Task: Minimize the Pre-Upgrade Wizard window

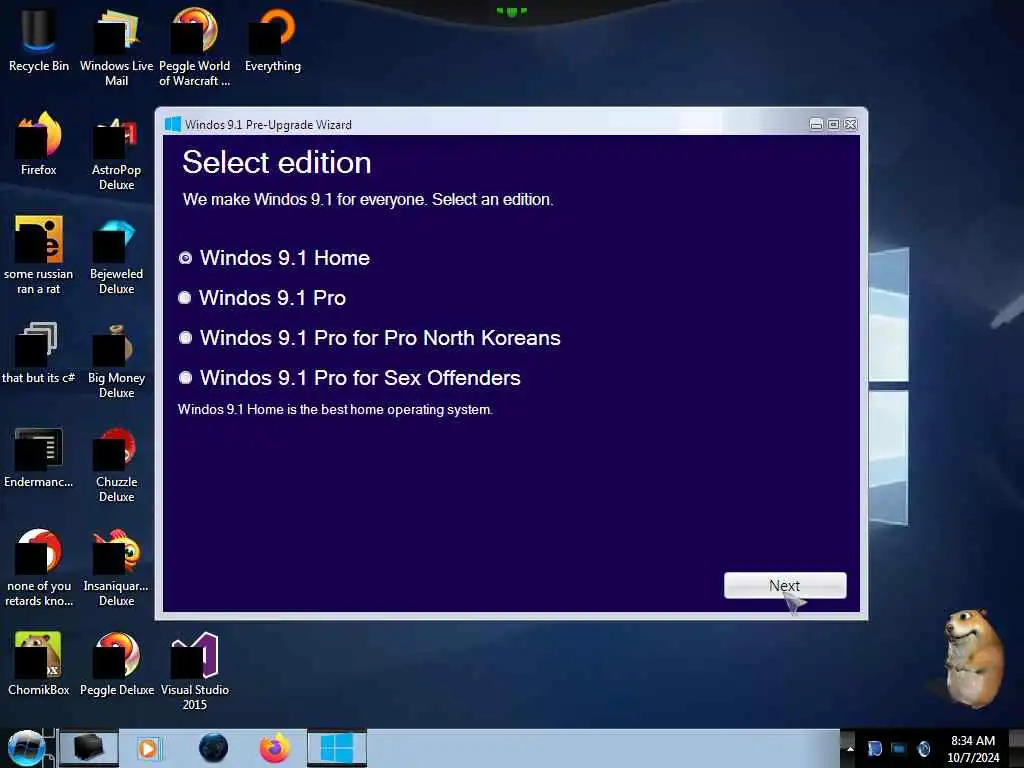Action: (816, 124)
